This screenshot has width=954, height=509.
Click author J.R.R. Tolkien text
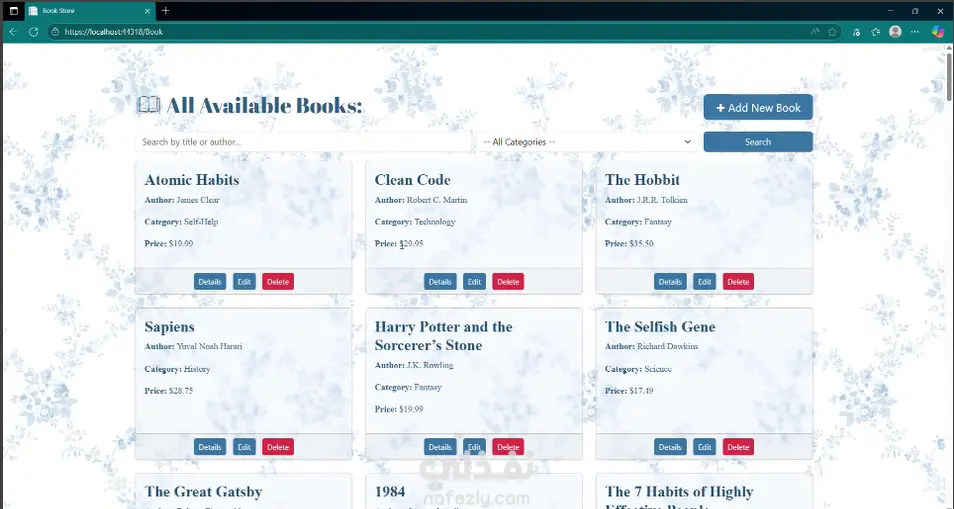[662, 200]
